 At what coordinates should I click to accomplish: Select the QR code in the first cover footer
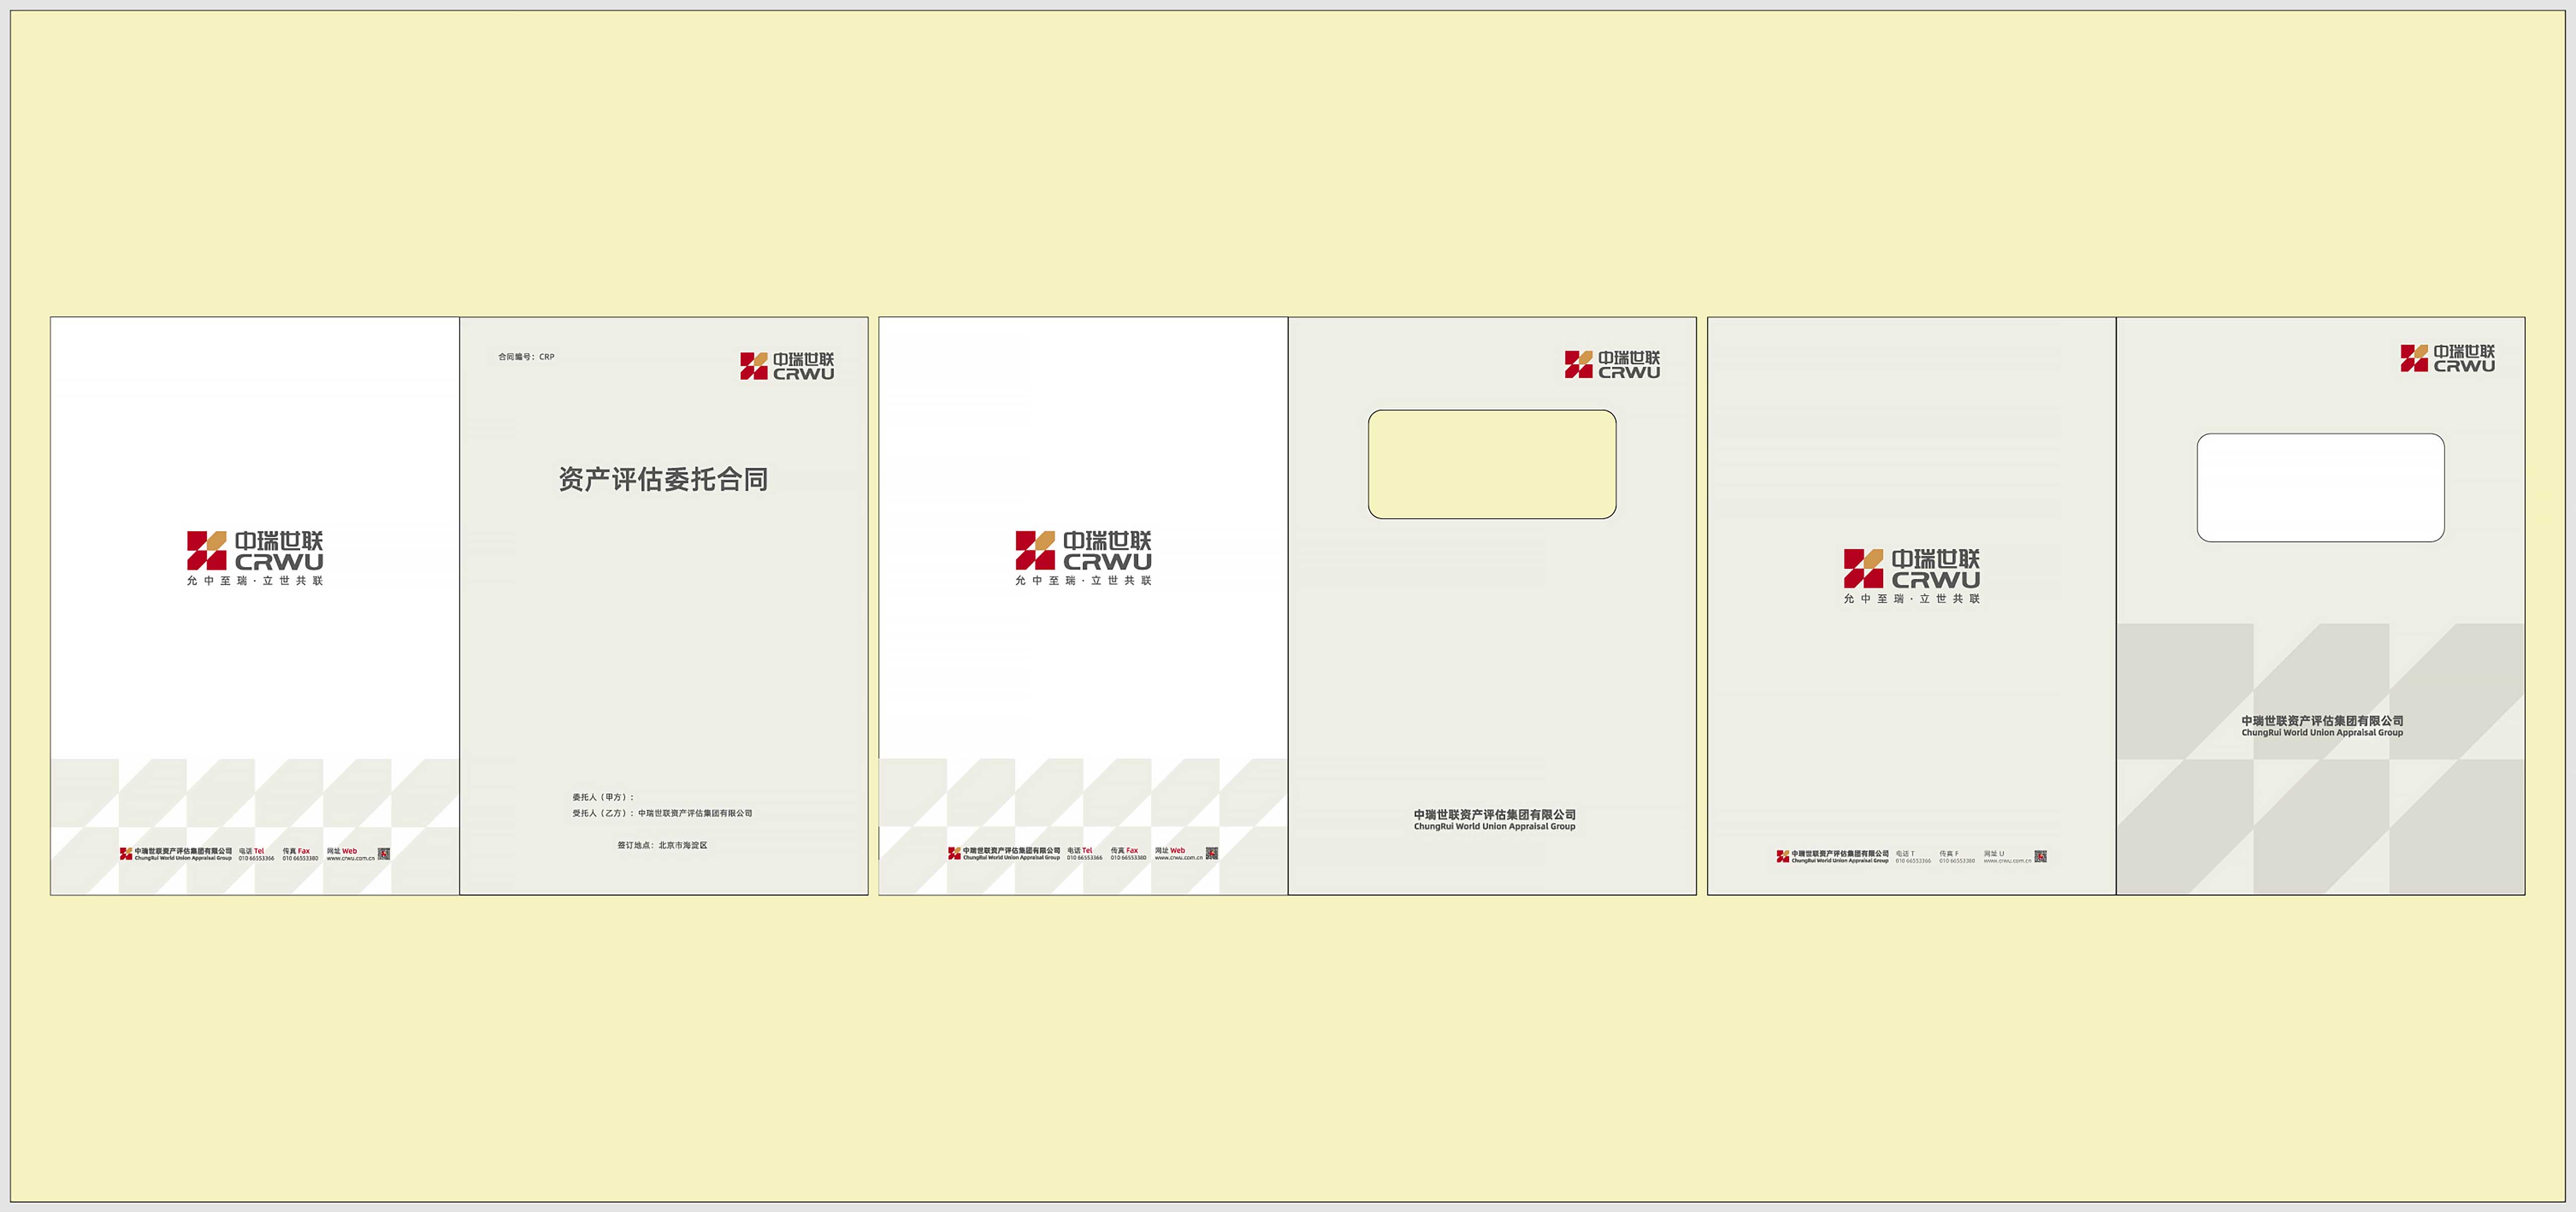[384, 854]
